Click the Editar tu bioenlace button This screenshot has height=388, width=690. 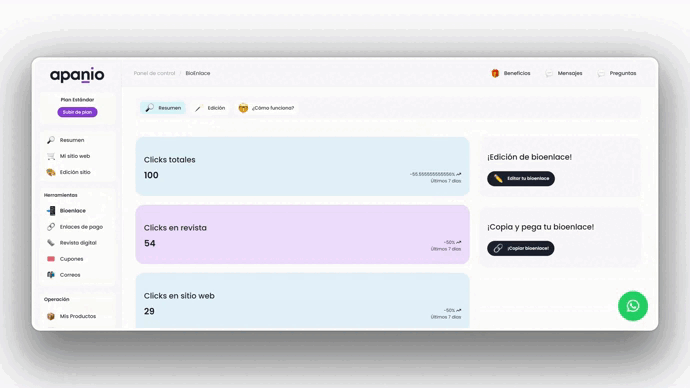(521, 179)
